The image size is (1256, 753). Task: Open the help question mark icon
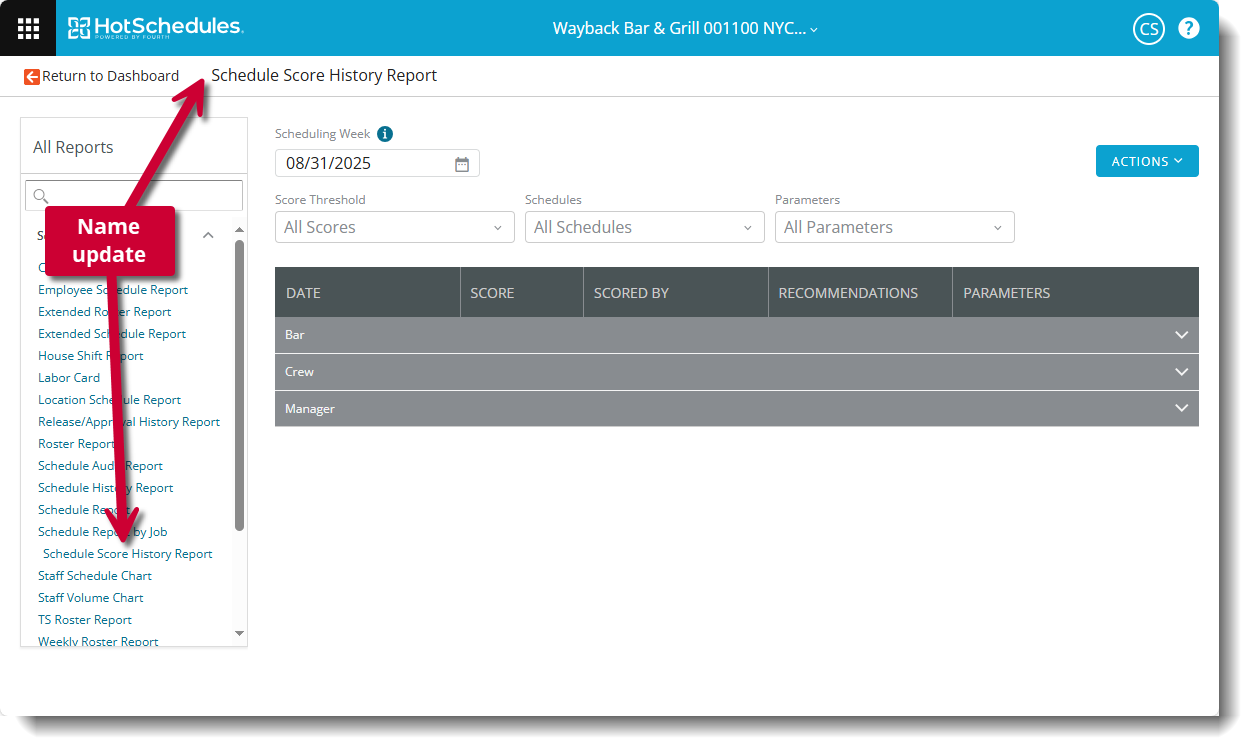(1188, 28)
